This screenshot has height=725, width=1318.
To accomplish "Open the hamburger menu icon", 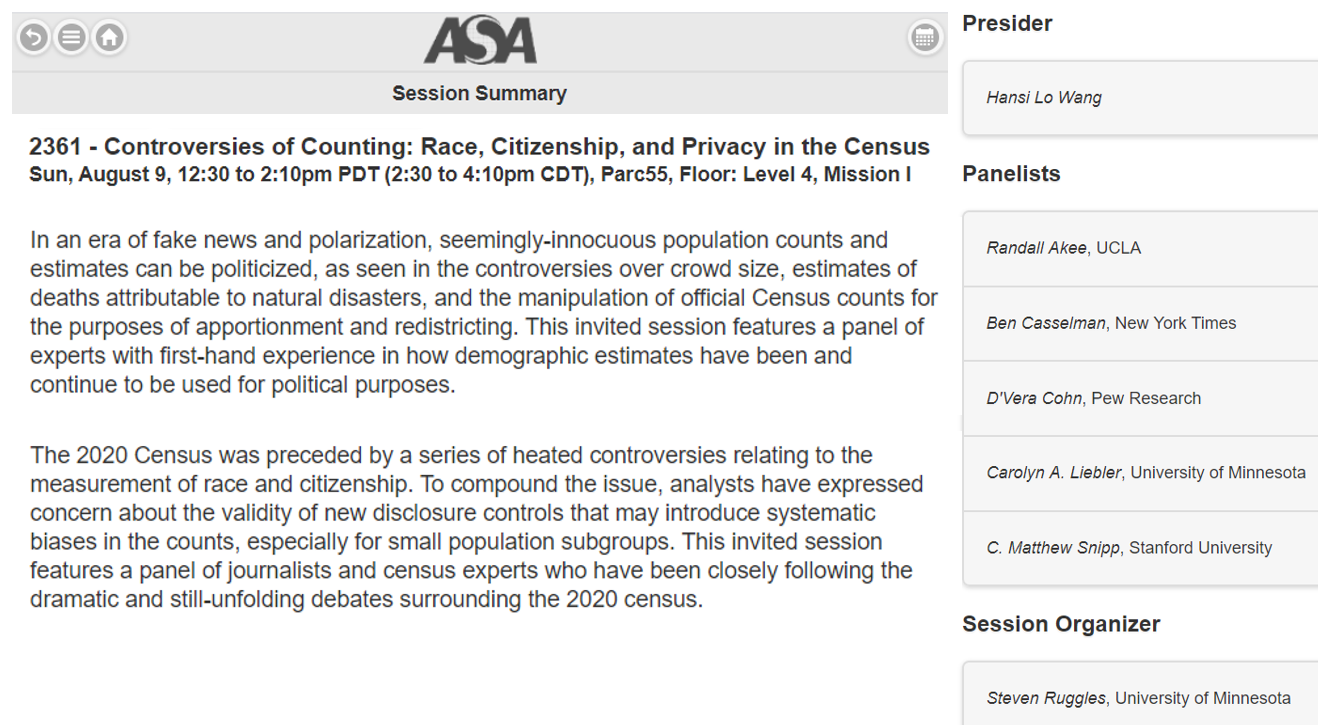I will pos(71,38).
